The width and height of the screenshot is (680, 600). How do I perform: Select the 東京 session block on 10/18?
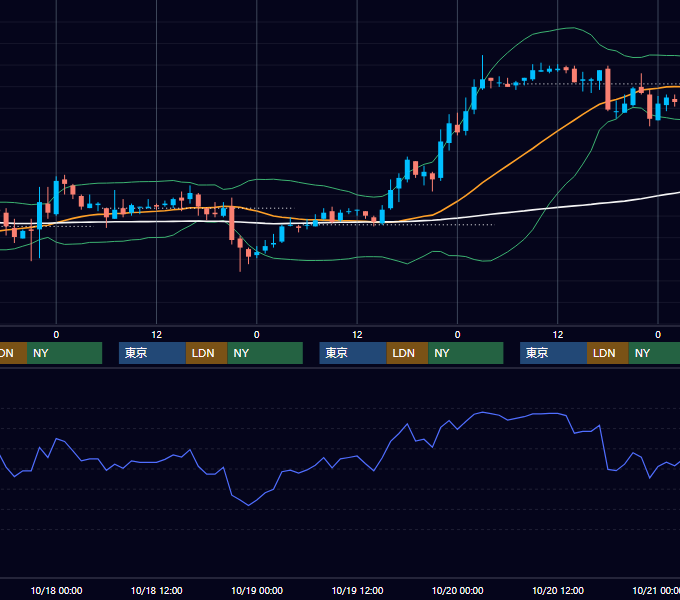[x=152, y=353]
